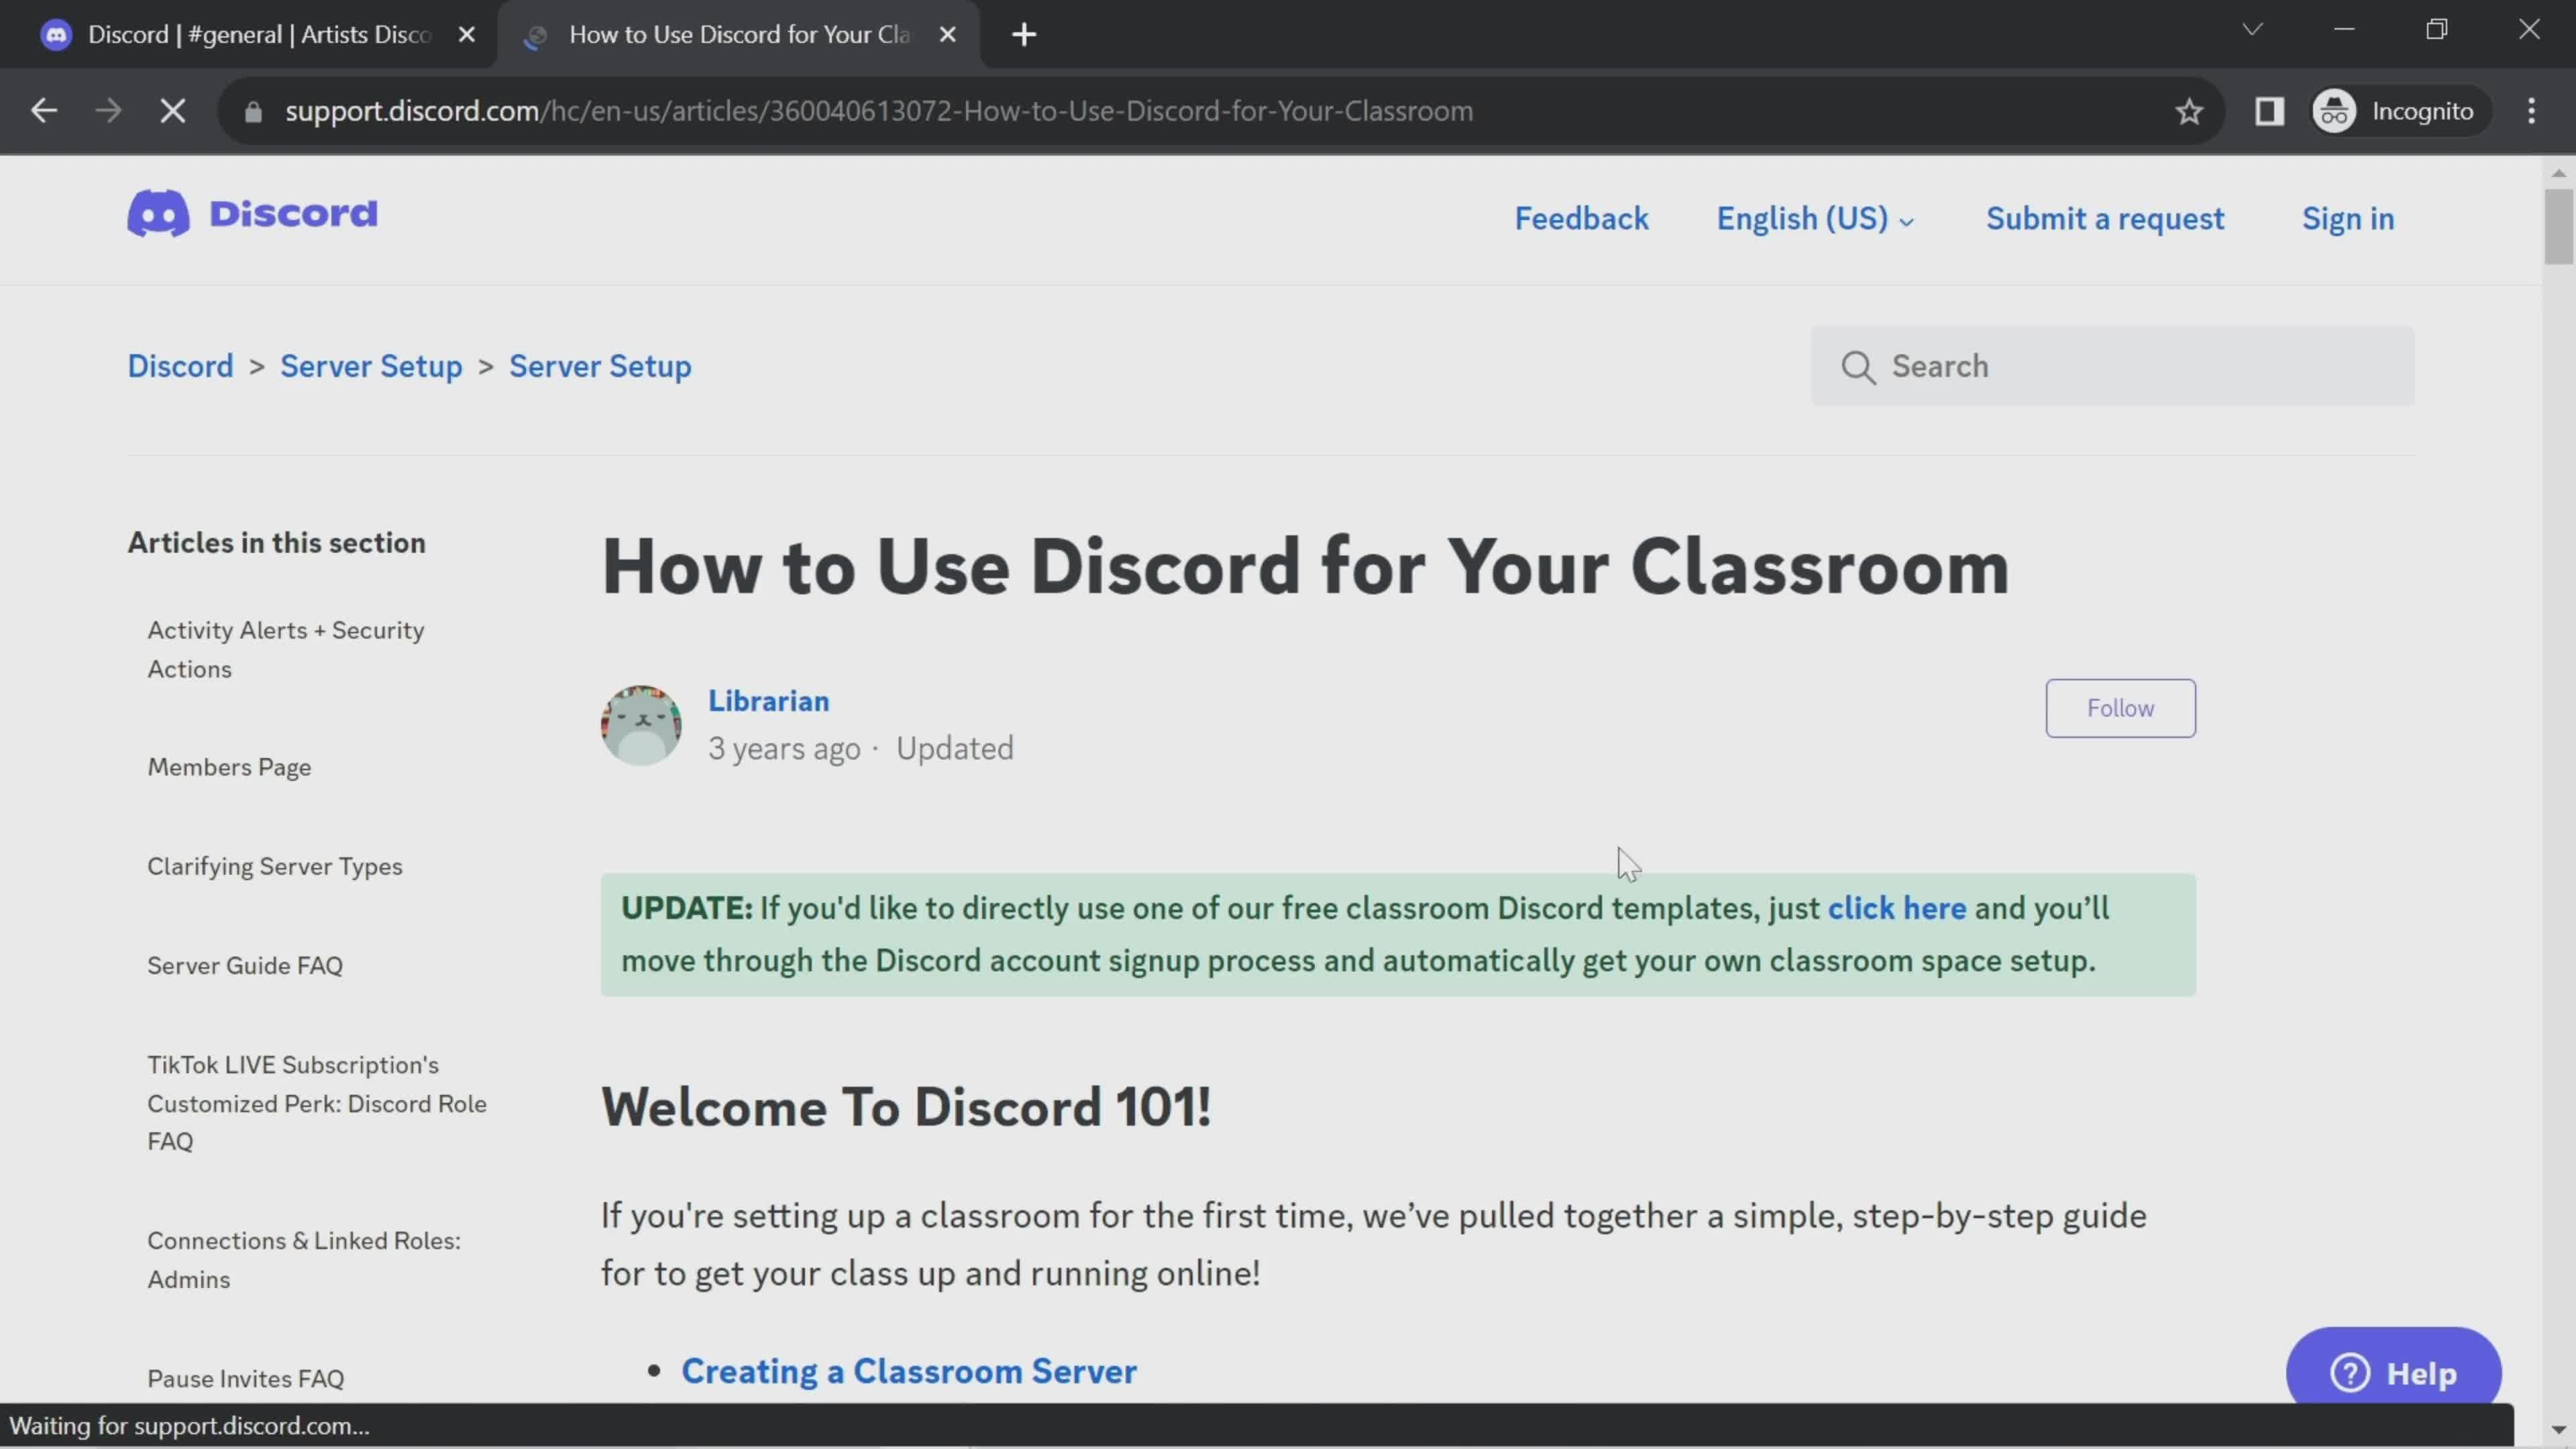The image size is (2576, 1449).
Task: Stop the page from loading
Action: (x=173, y=111)
